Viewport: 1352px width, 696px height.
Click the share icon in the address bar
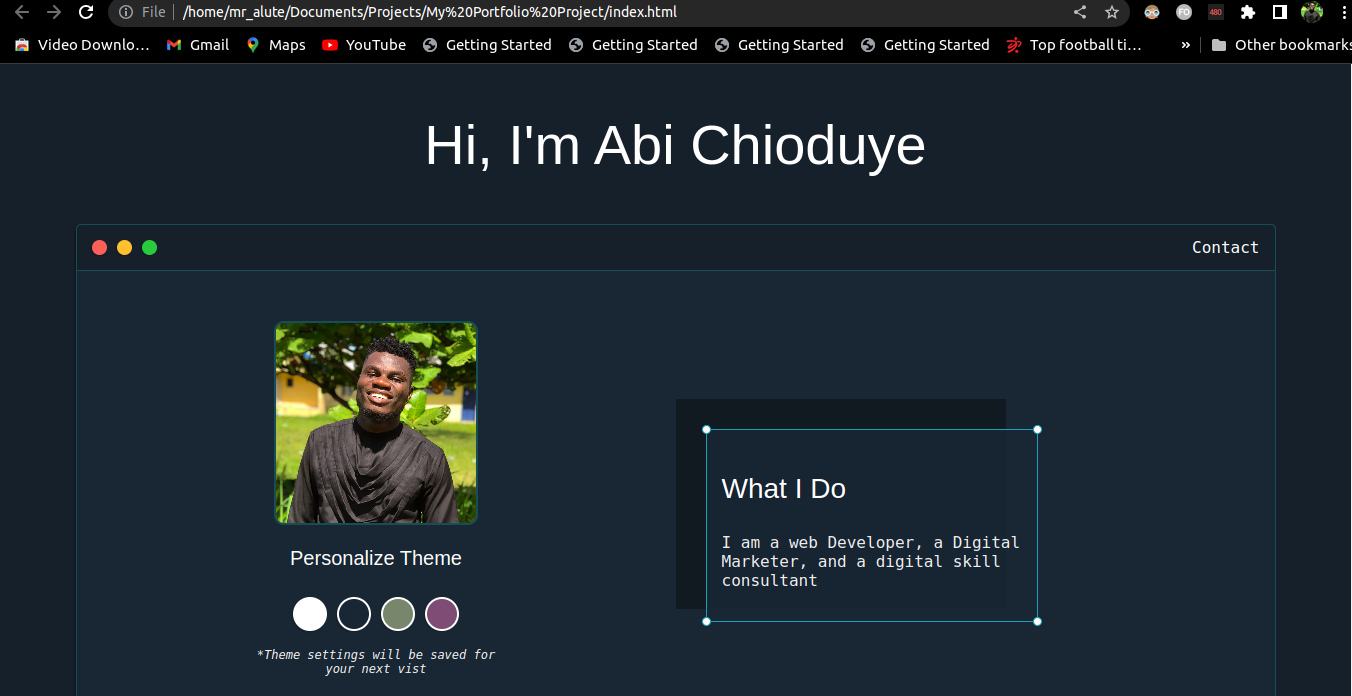point(1079,14)
